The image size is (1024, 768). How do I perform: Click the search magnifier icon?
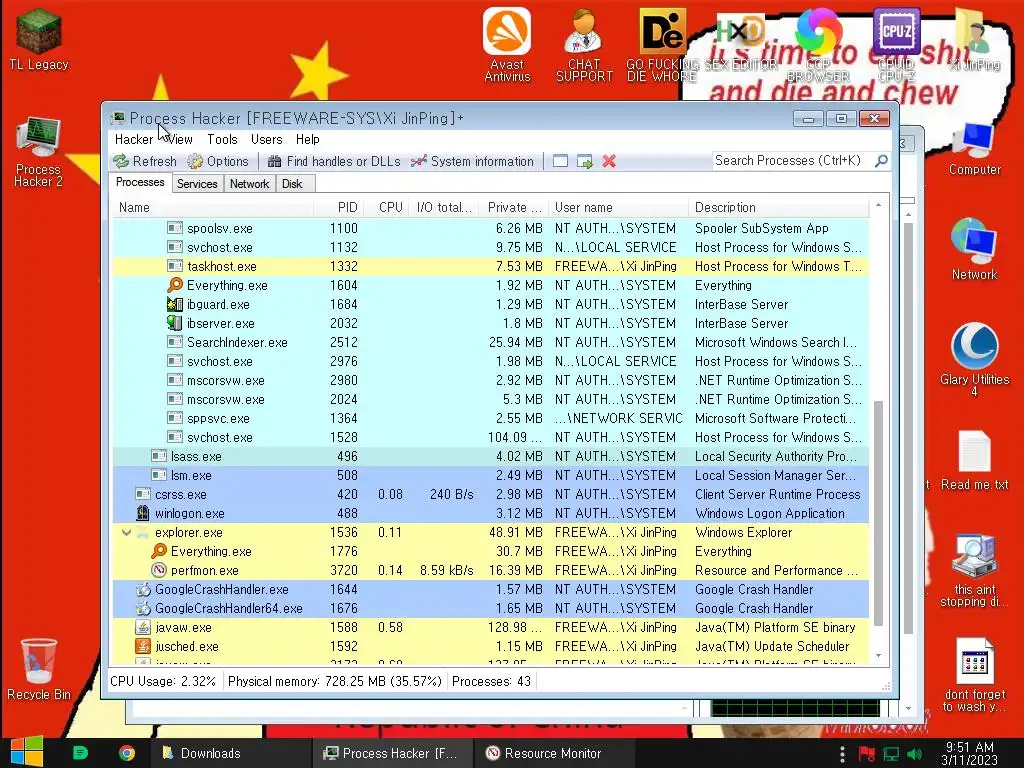(881, 161)
